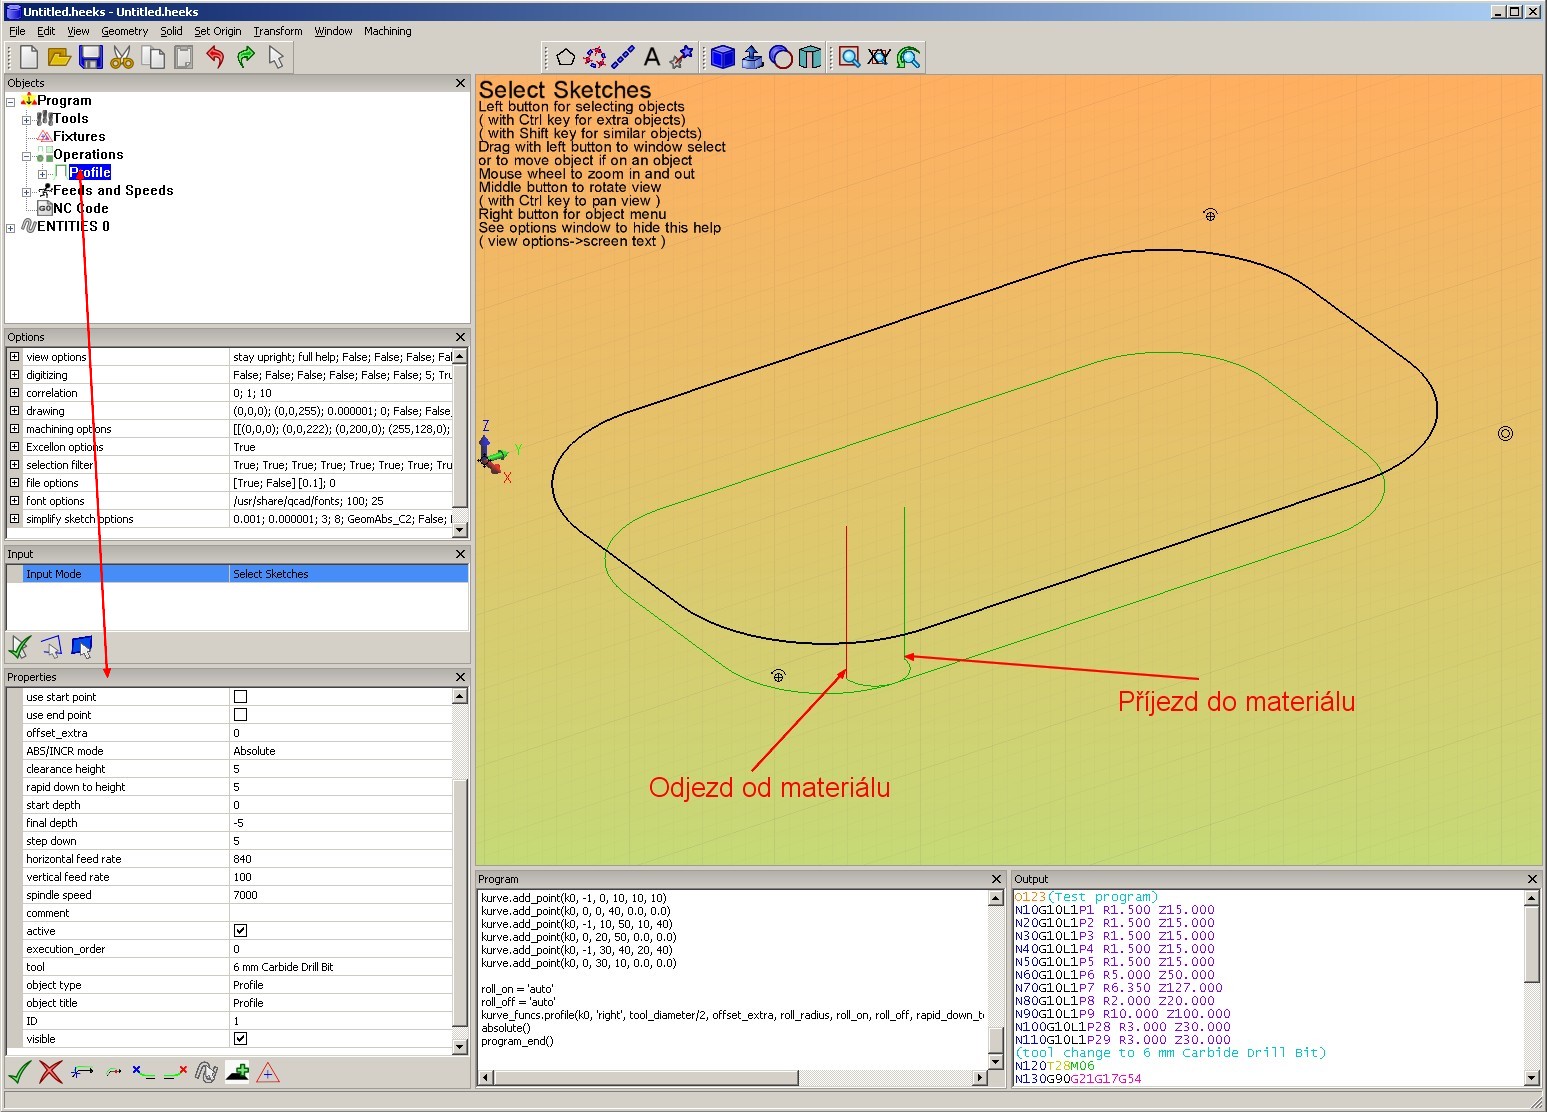
Task: Expand the Tools tree node
Action: click(x=27, y=119)
